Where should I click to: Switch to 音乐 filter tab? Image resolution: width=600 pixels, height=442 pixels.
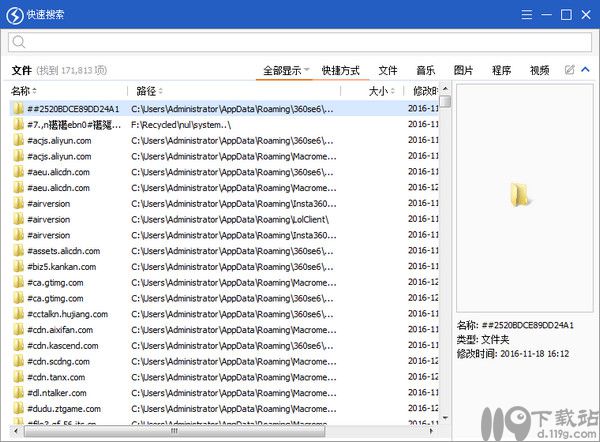click(426, 70)
